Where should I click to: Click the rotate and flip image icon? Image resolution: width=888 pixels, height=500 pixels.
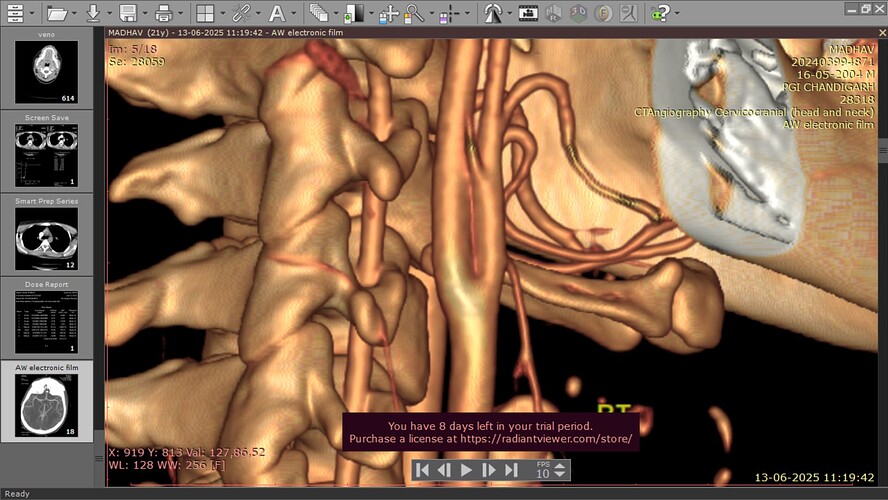(x=492, y=12)
